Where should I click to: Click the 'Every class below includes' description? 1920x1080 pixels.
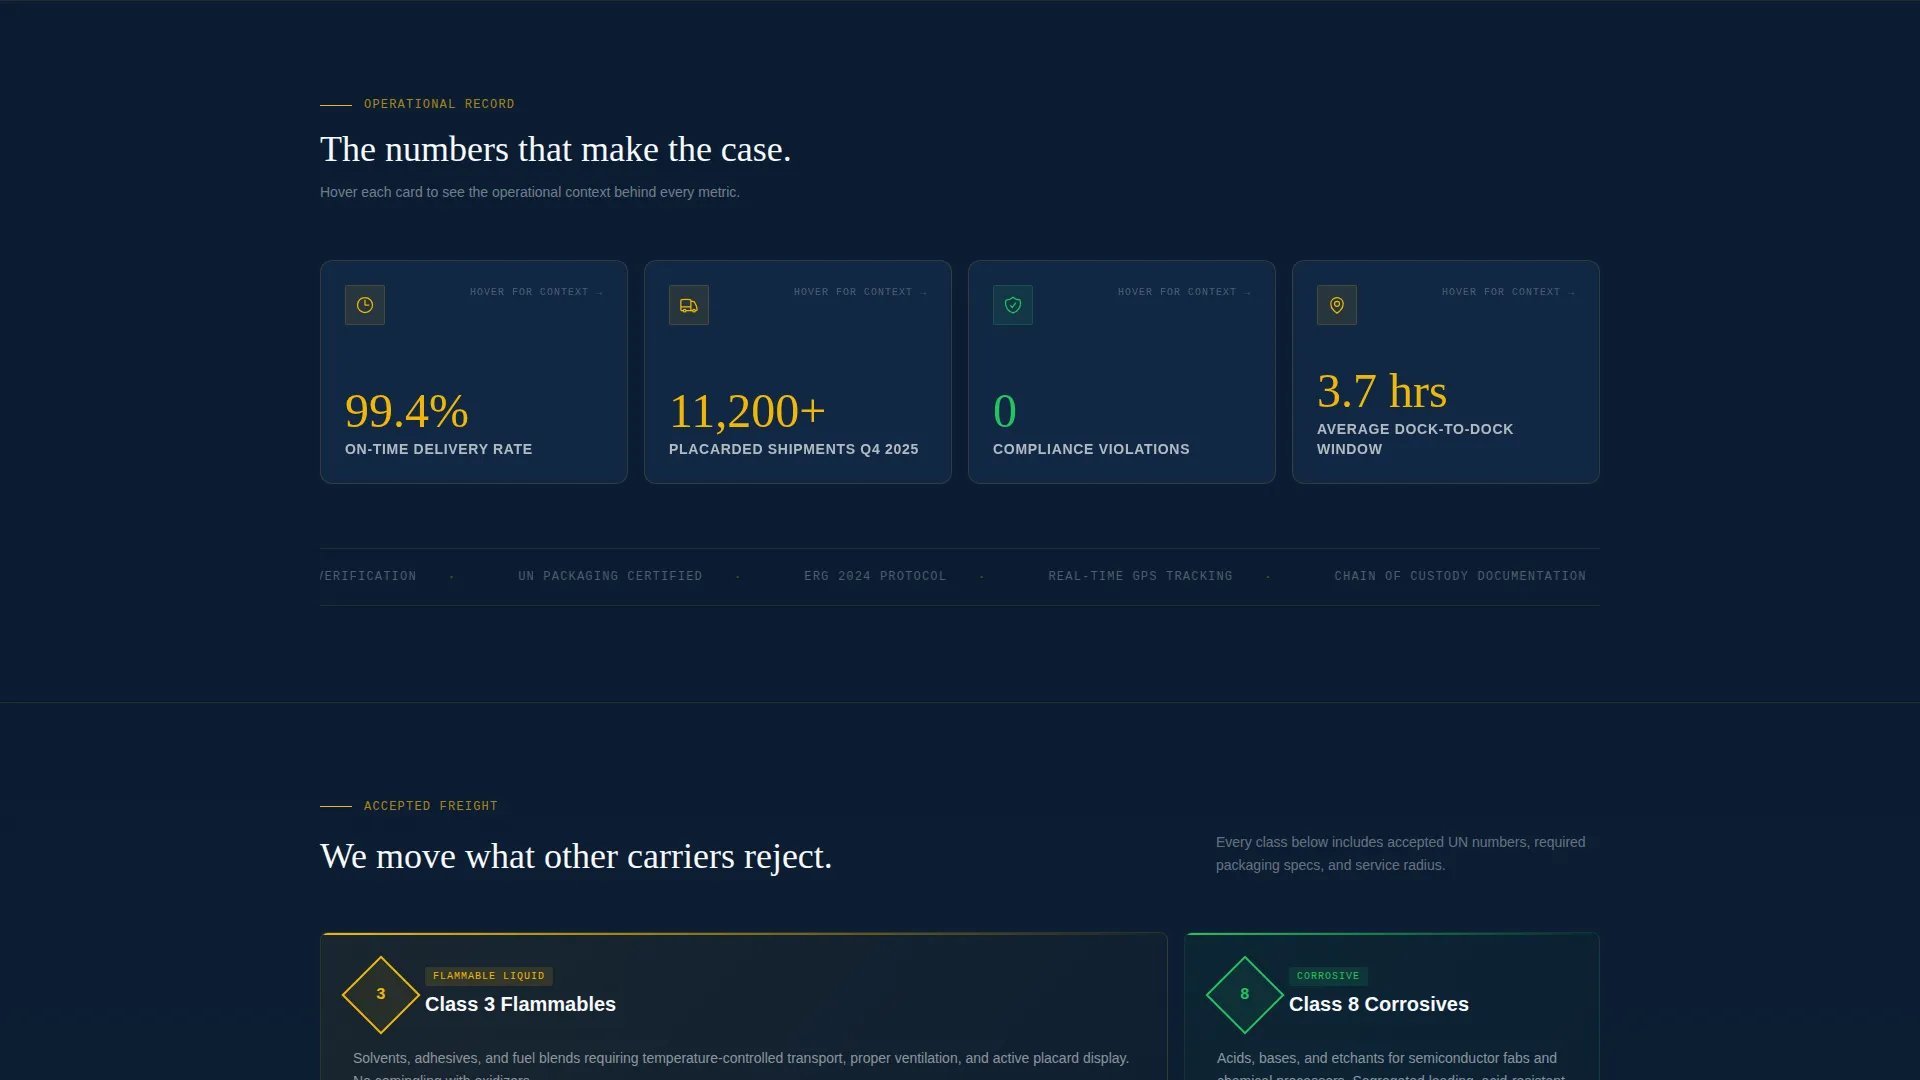point(1400,854)
